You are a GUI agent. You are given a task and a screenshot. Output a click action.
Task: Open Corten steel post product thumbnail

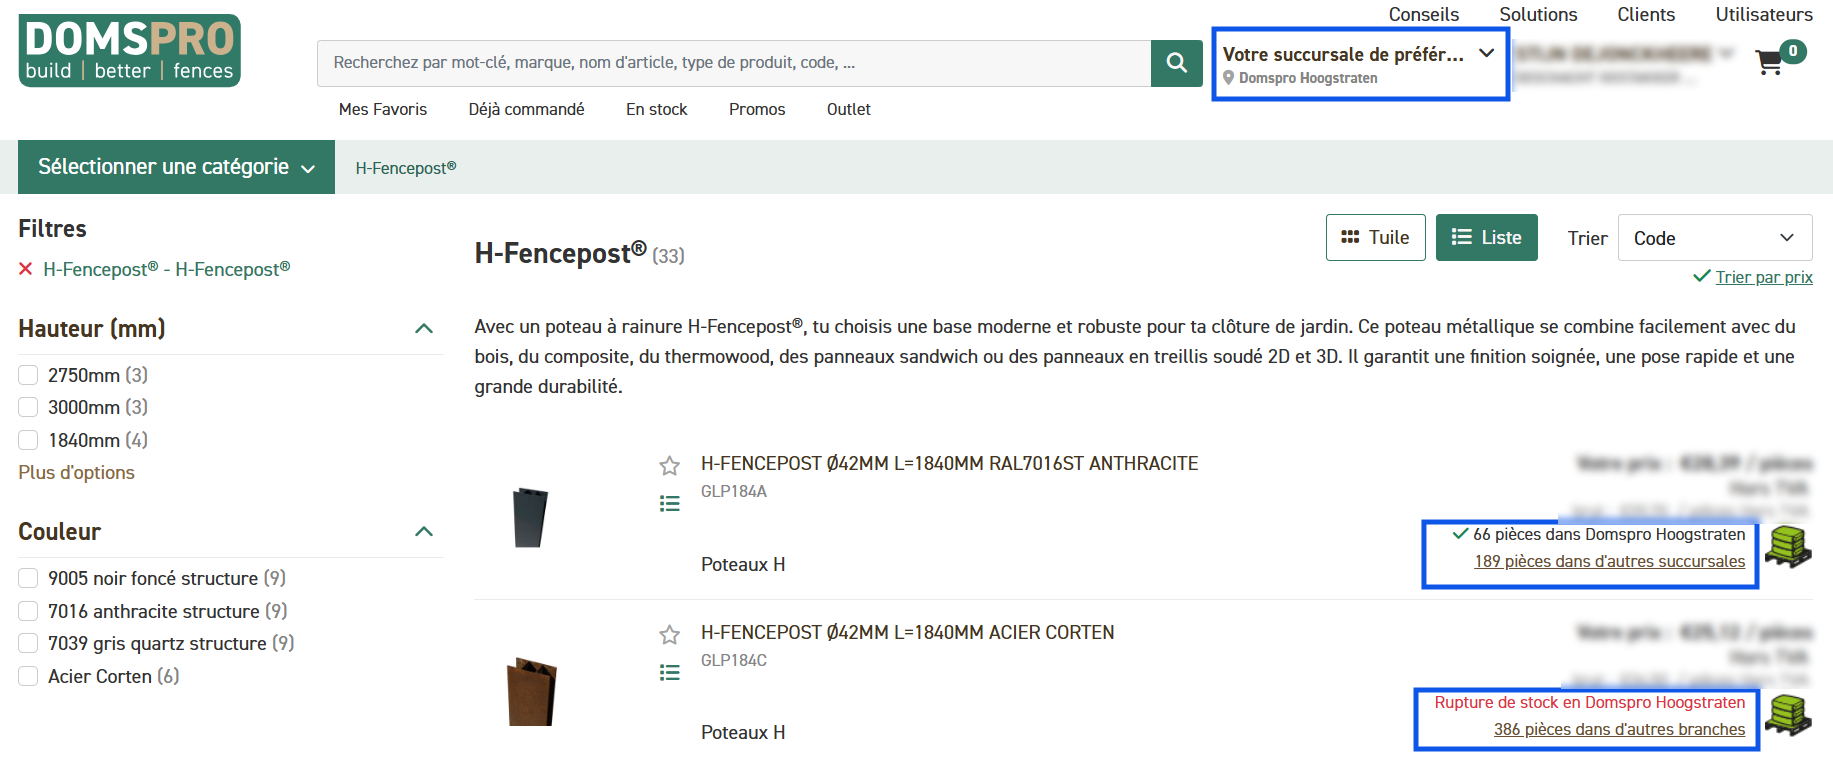[x=532, y=691]
